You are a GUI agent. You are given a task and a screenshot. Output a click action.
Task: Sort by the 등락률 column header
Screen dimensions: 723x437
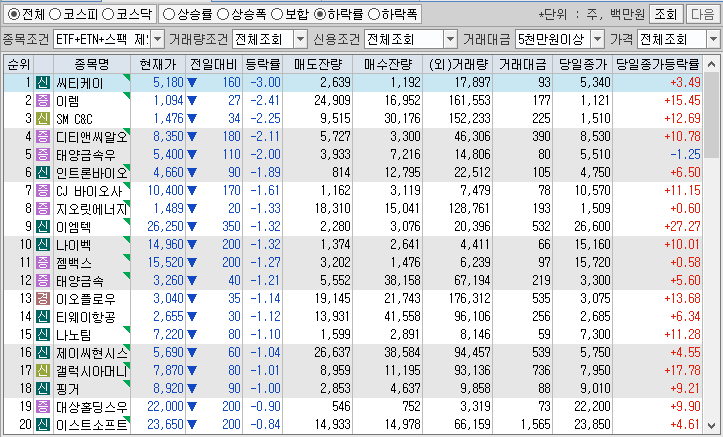(262, 65)
